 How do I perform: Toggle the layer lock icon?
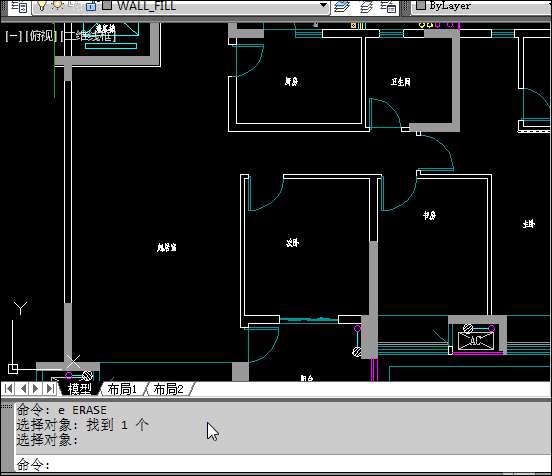[91, 6]
